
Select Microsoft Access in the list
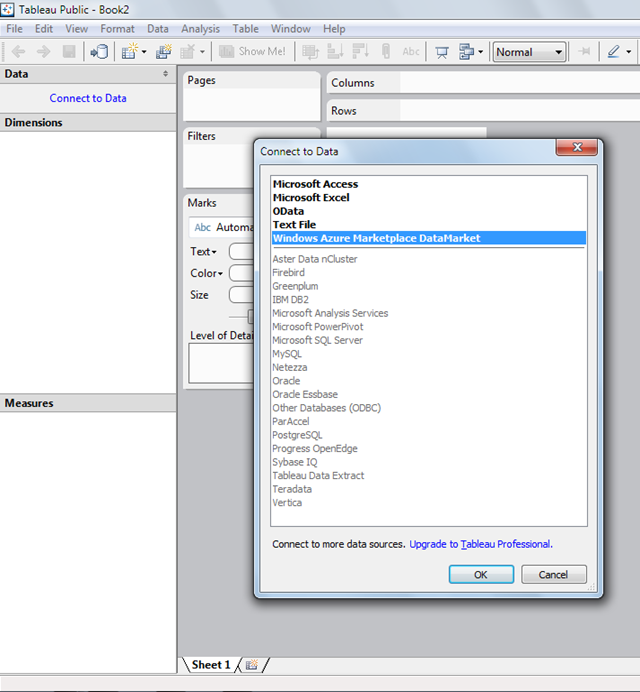429,184
